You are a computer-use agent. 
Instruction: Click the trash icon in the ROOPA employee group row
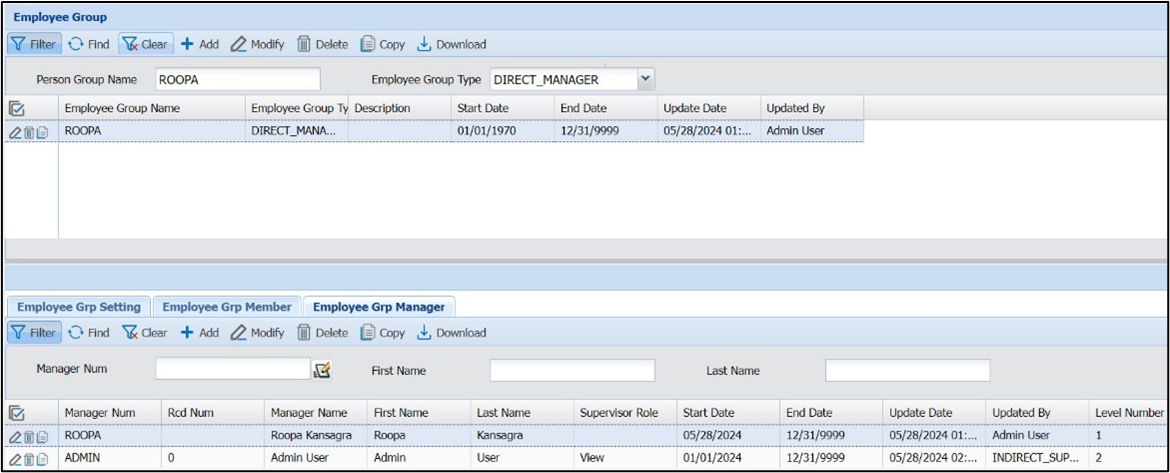coord(29,132)
